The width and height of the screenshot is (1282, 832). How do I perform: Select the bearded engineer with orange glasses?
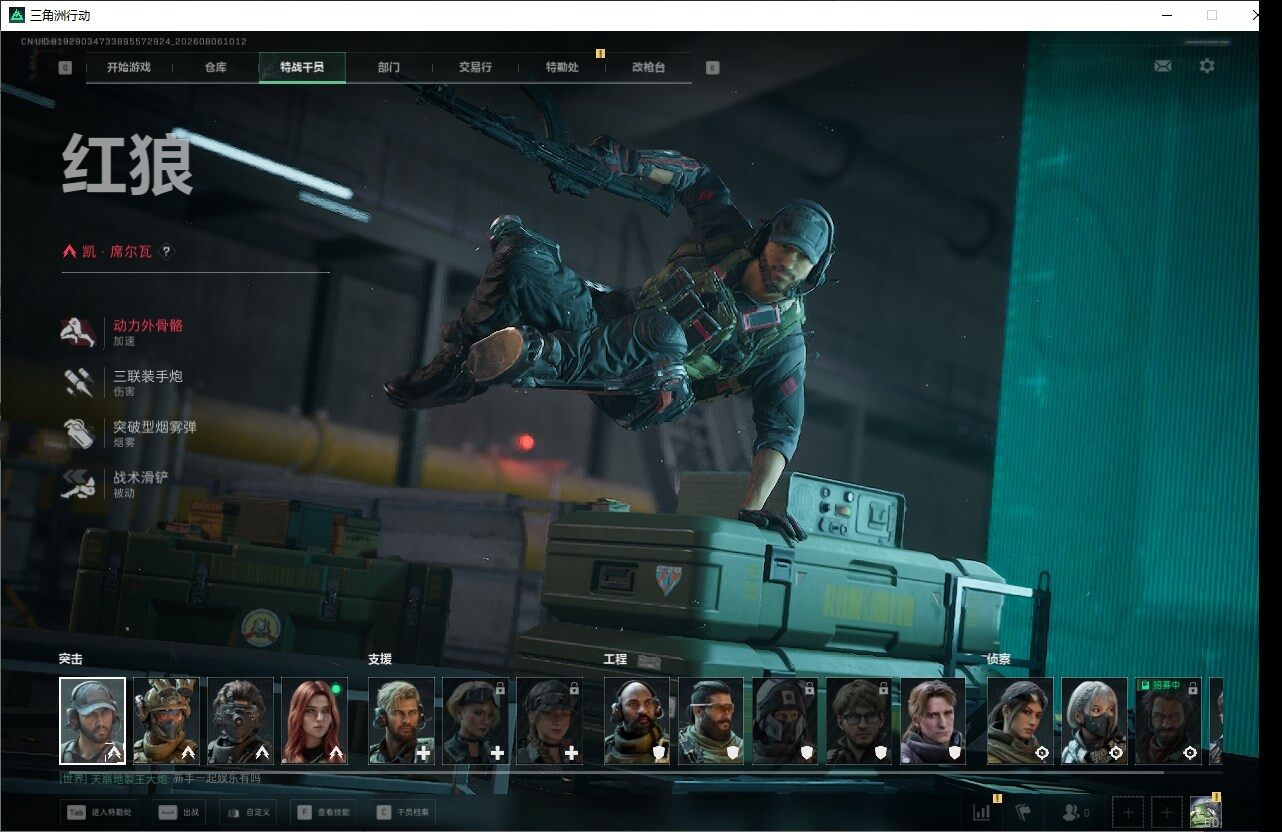click(x=711, y=721)
